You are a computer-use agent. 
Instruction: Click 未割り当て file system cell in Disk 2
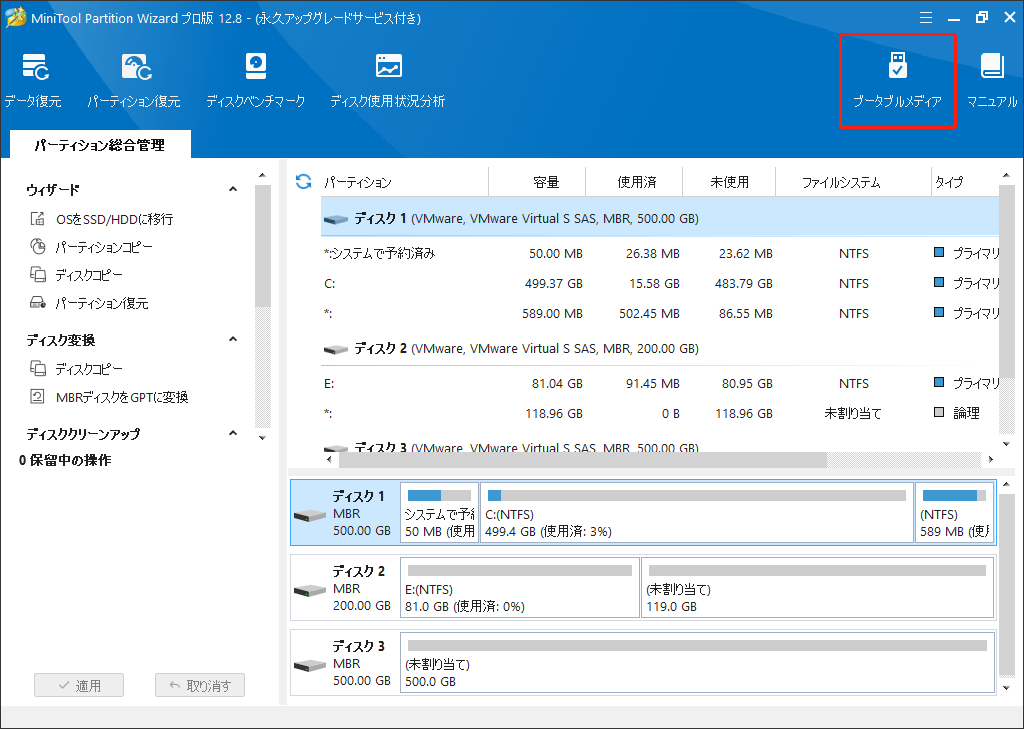click(x=853, y=413)
